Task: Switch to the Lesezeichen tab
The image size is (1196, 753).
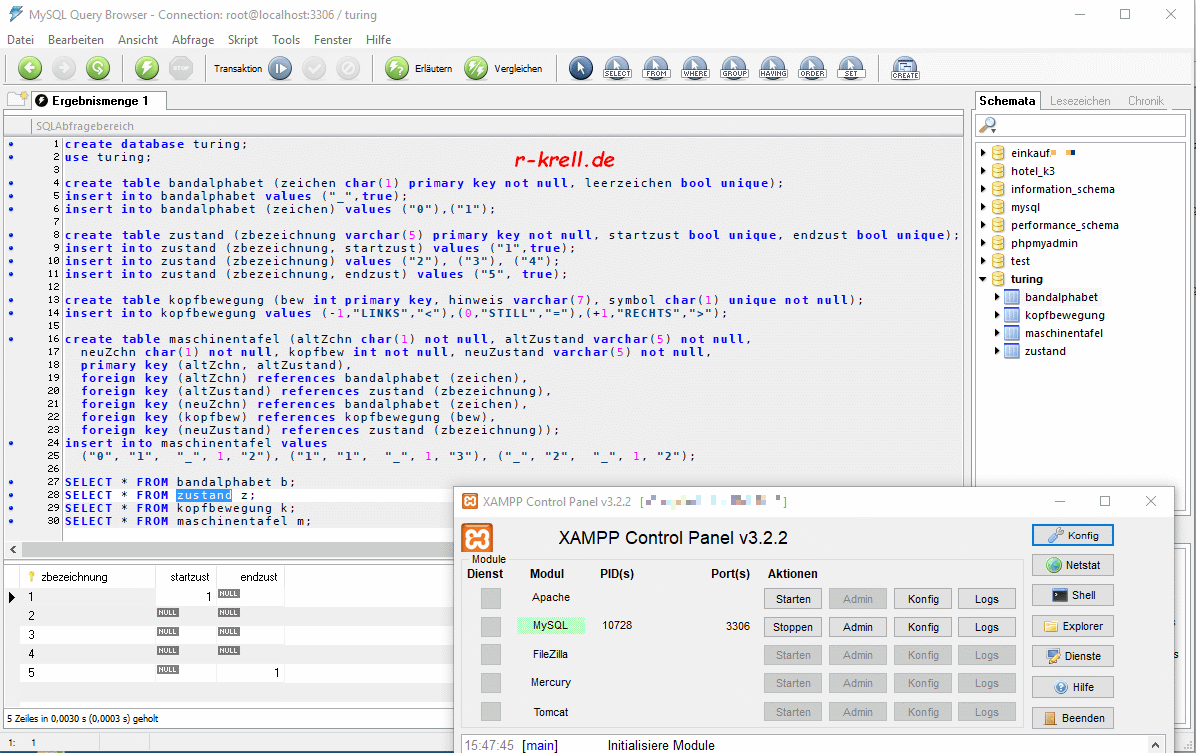Action: click(x=1080, y=101)
